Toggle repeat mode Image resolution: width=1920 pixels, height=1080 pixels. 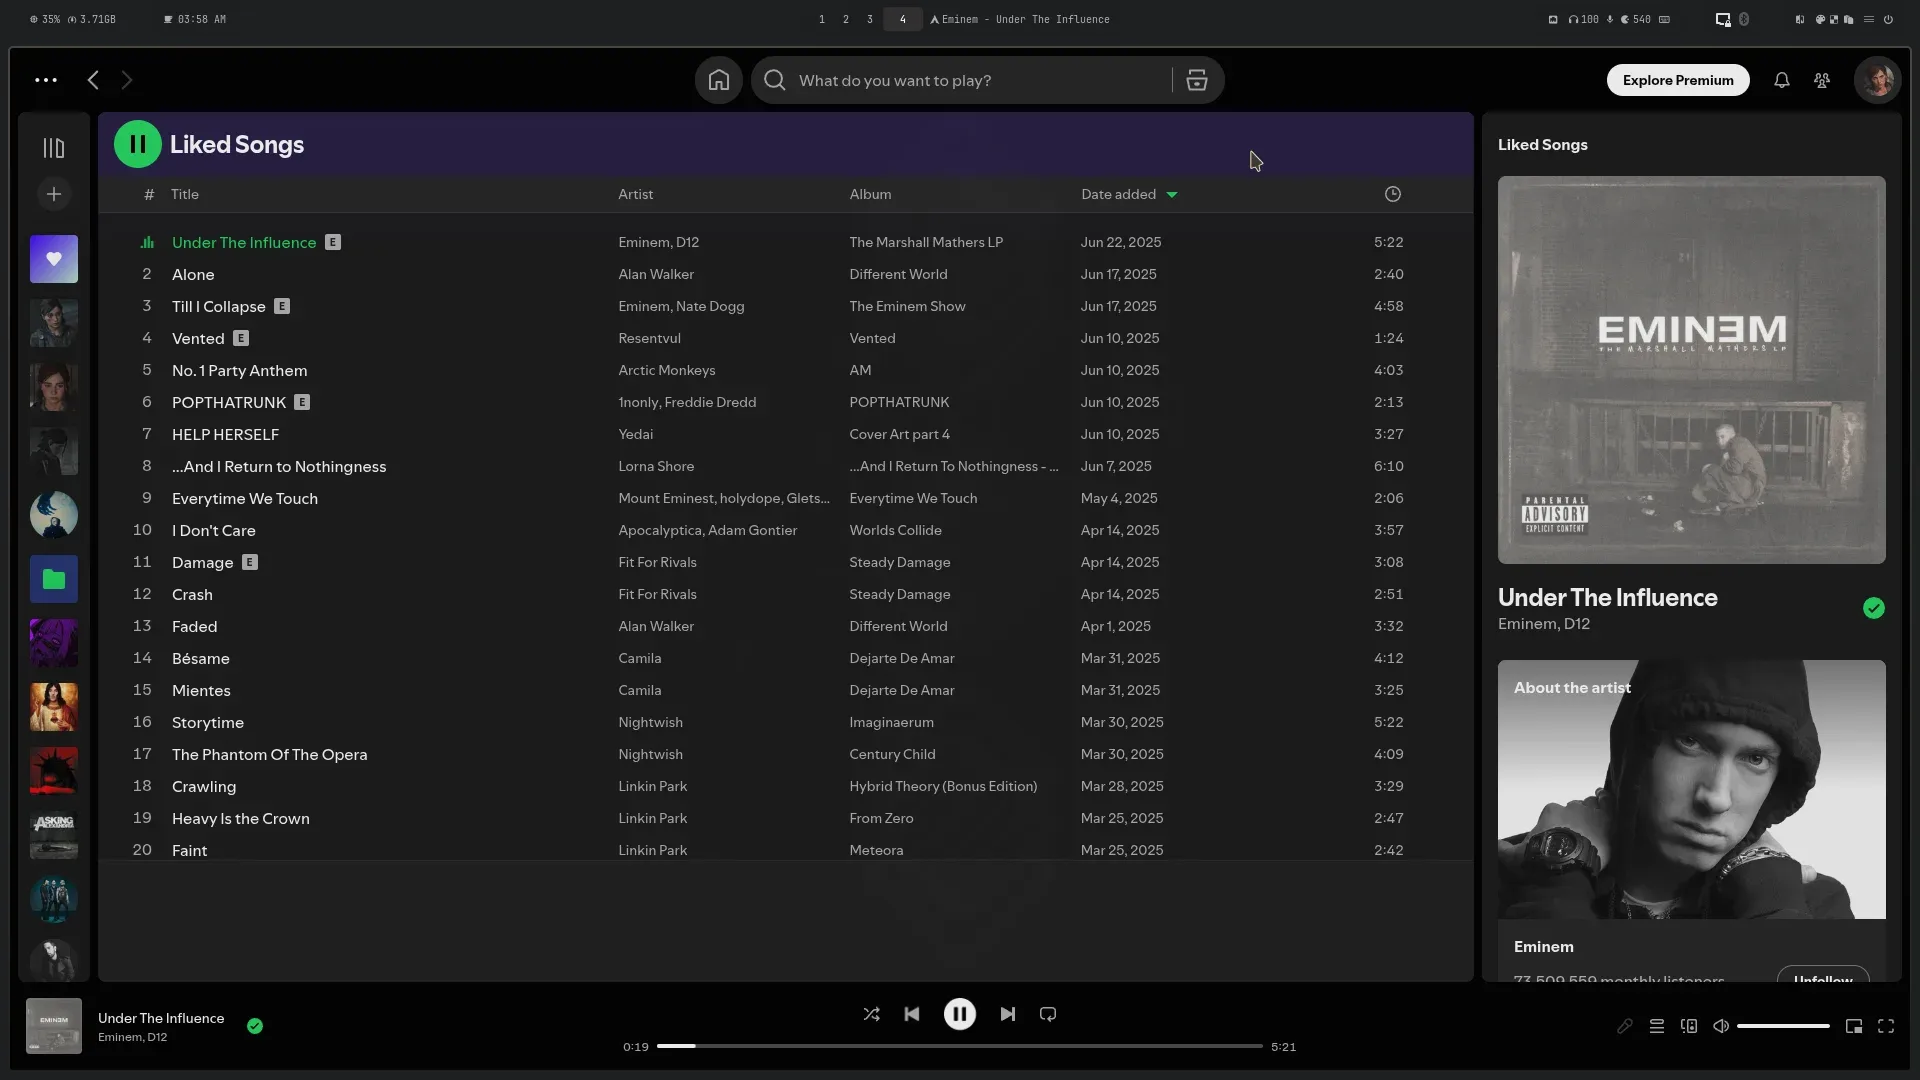click(1048, 1014)
